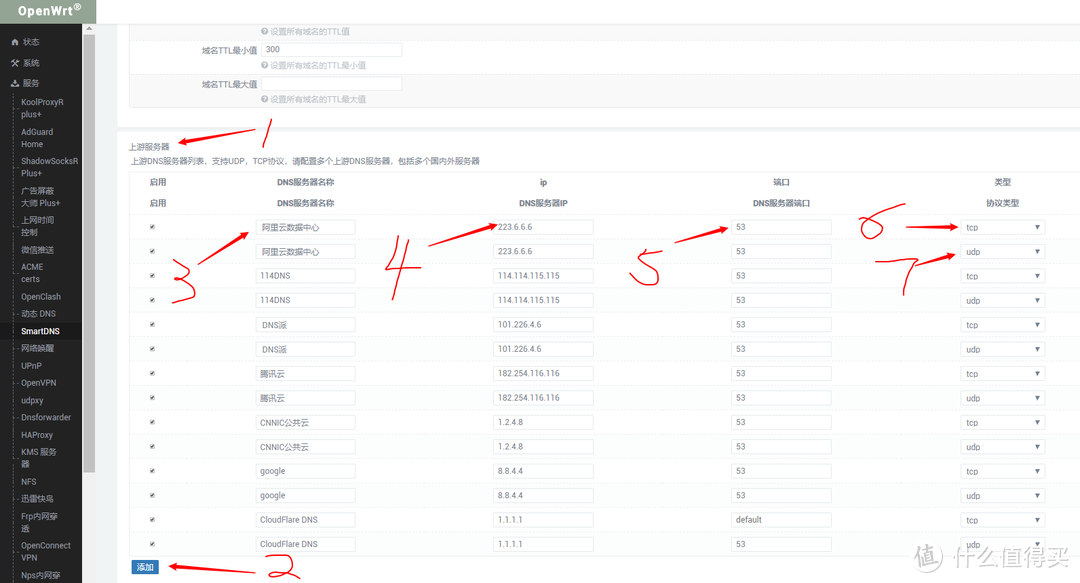Click the 协议类型 column header

[x=1002, y=203]
